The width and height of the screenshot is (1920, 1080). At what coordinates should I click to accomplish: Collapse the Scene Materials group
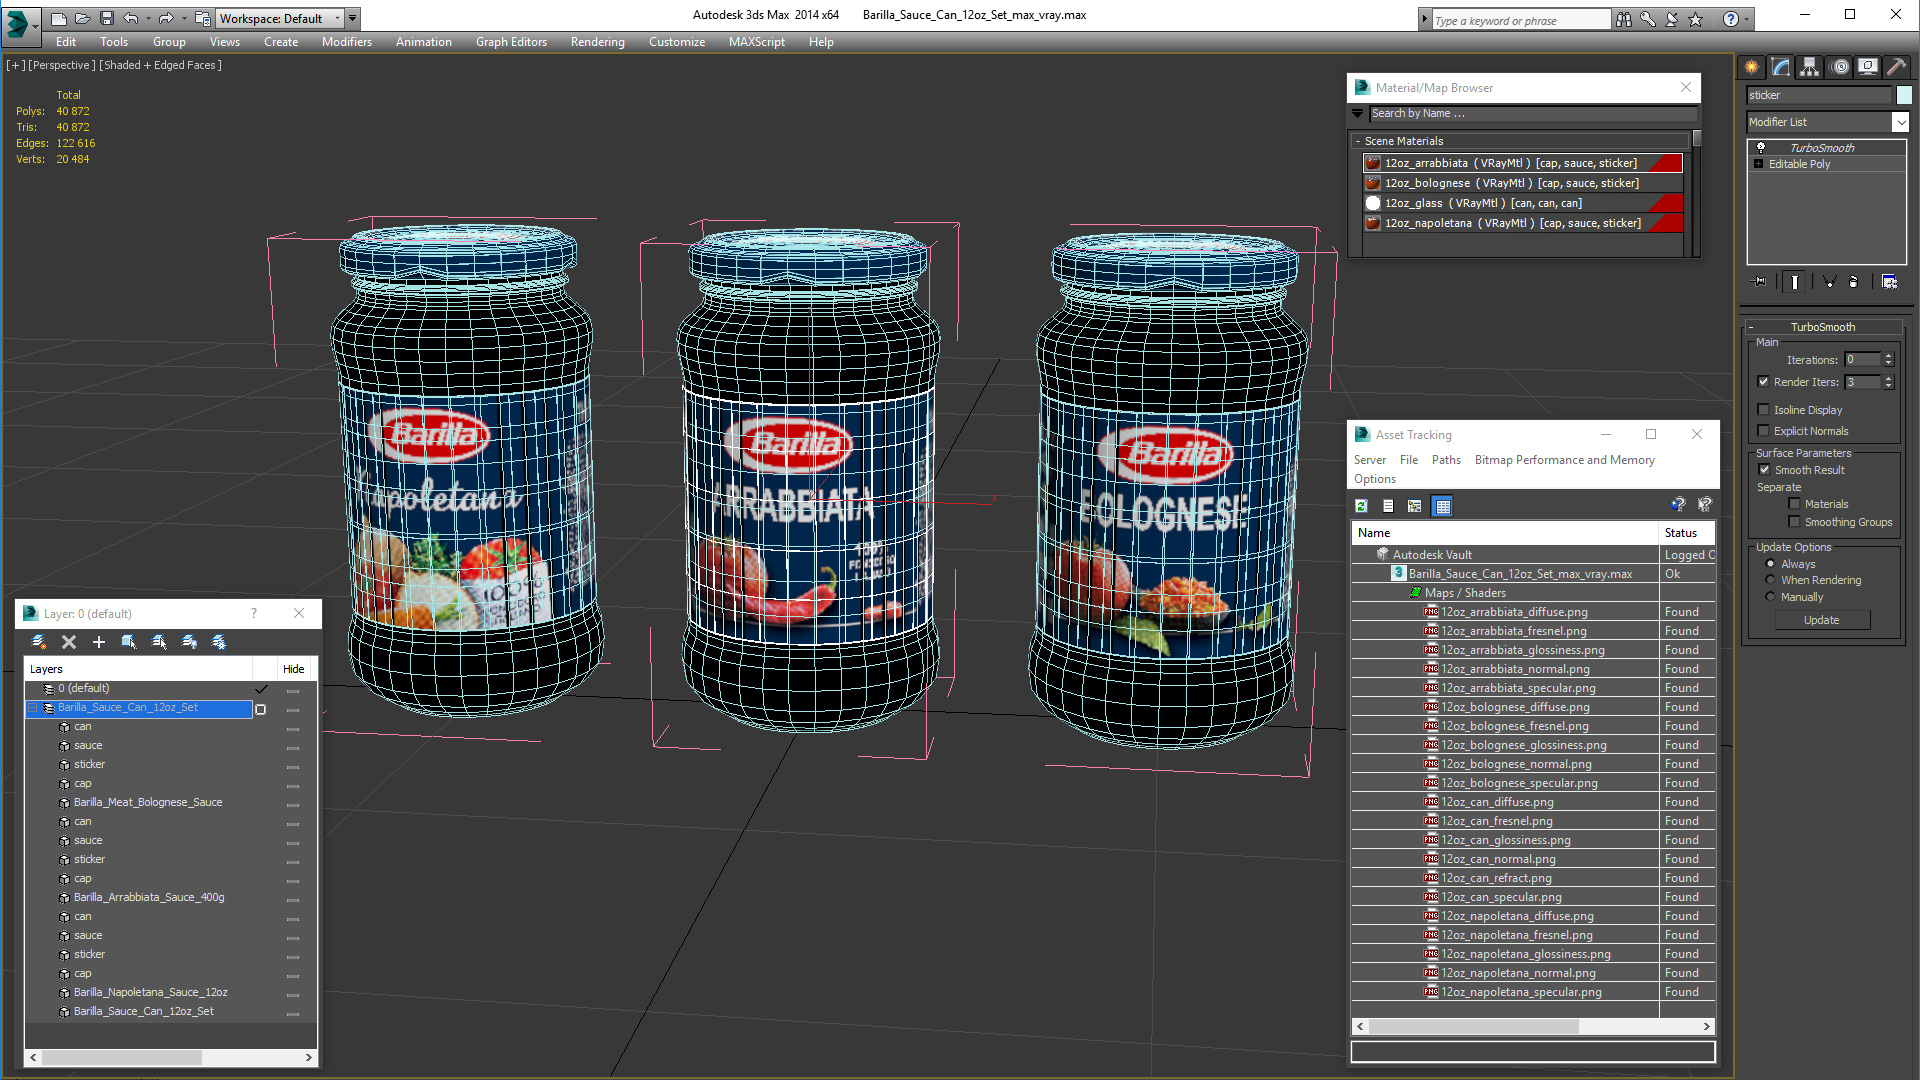click(1357, 141)
